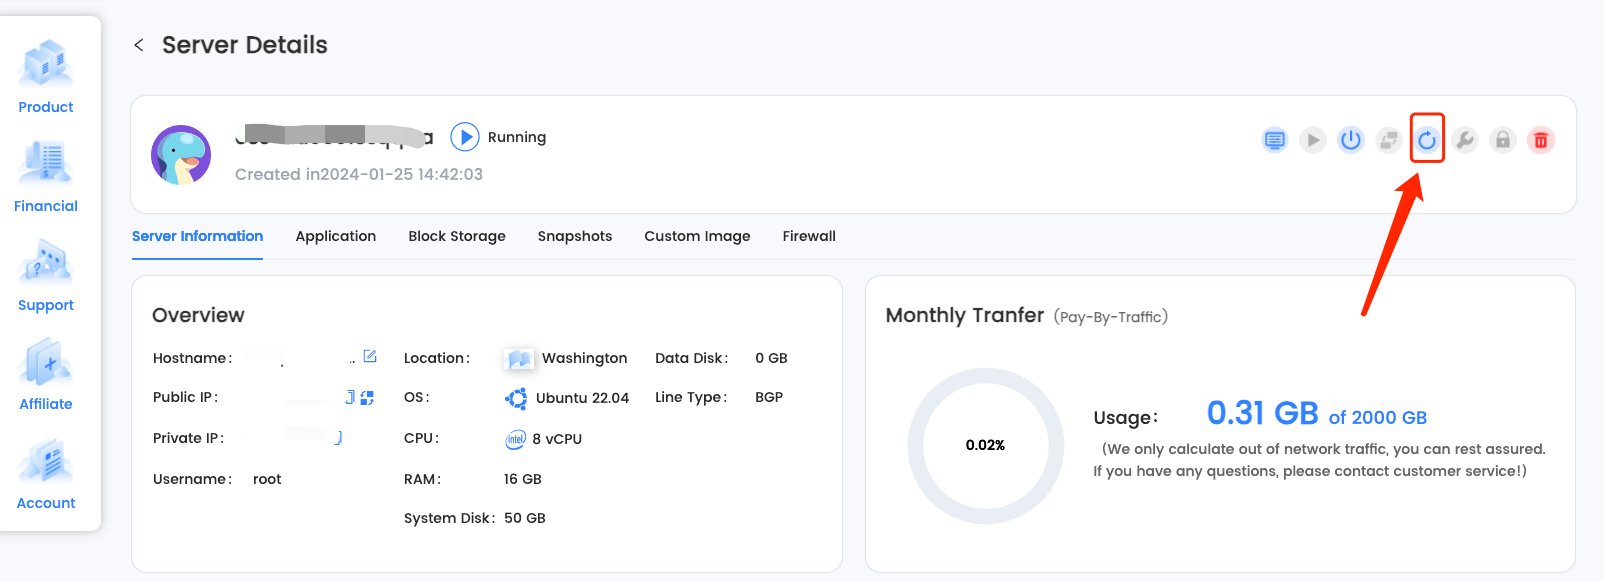Copy the public IP address
This screenshot has width=1604, height=582.
[350, 397]
